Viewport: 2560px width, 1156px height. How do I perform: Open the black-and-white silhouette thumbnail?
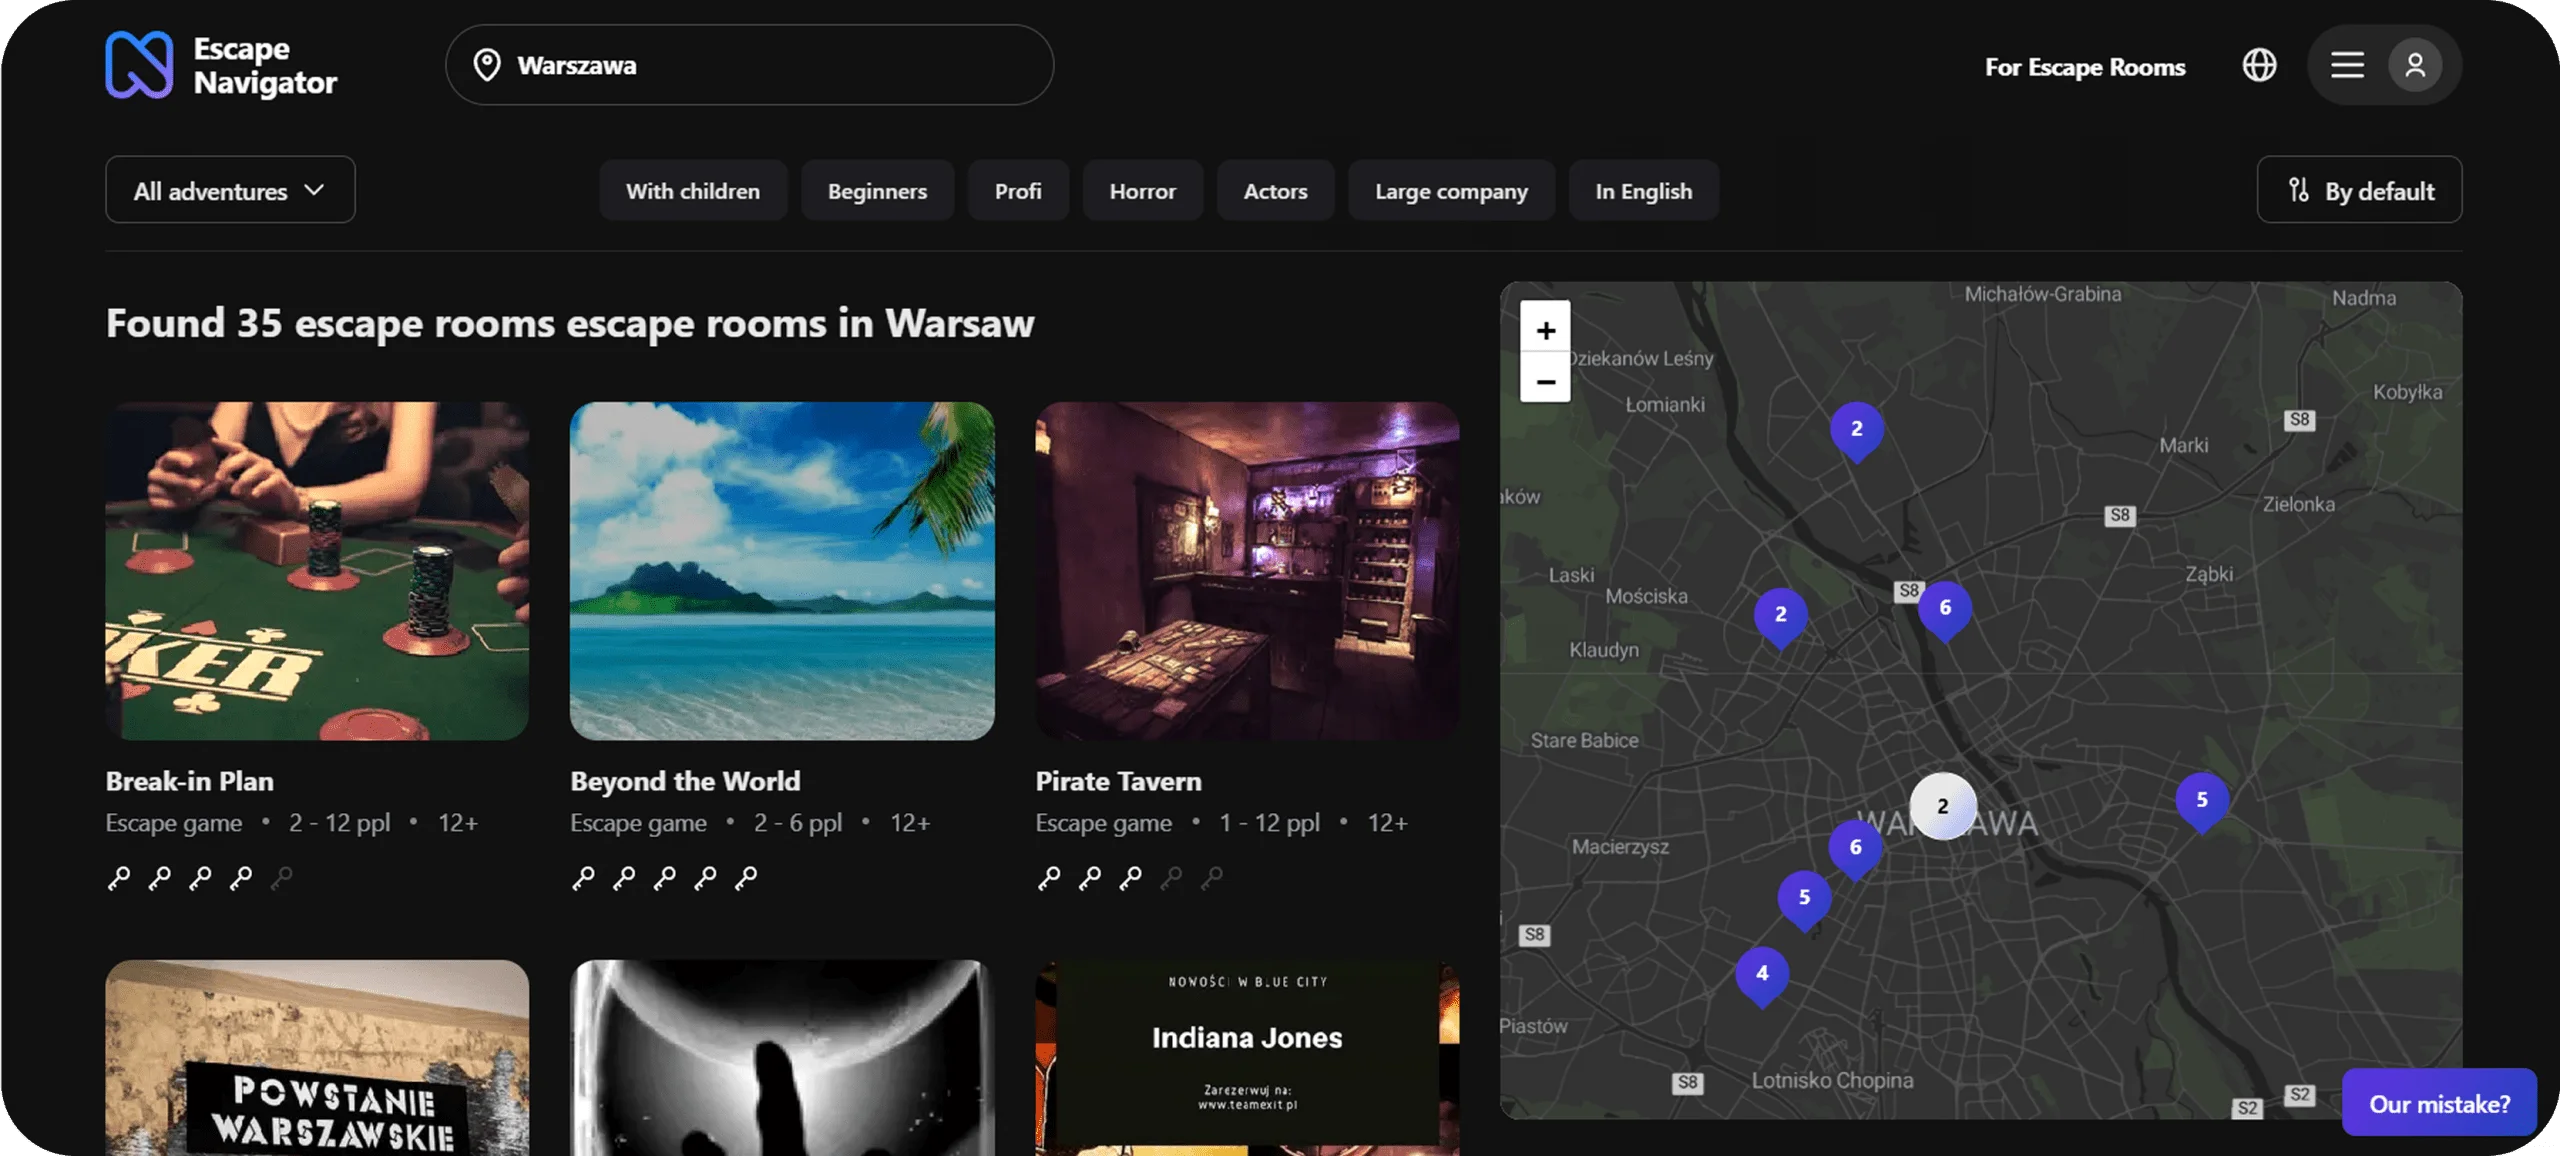click(x=782, y=1058)
